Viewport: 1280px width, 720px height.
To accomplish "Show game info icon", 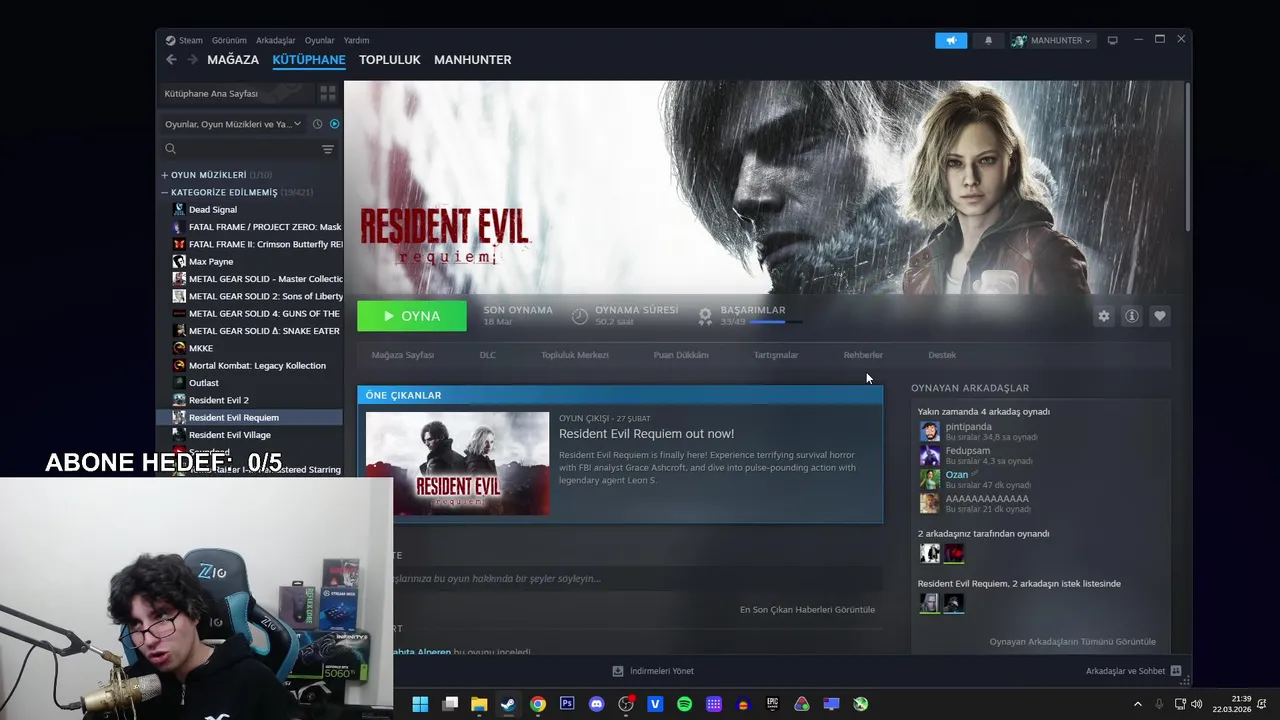I will [1132, 316].
